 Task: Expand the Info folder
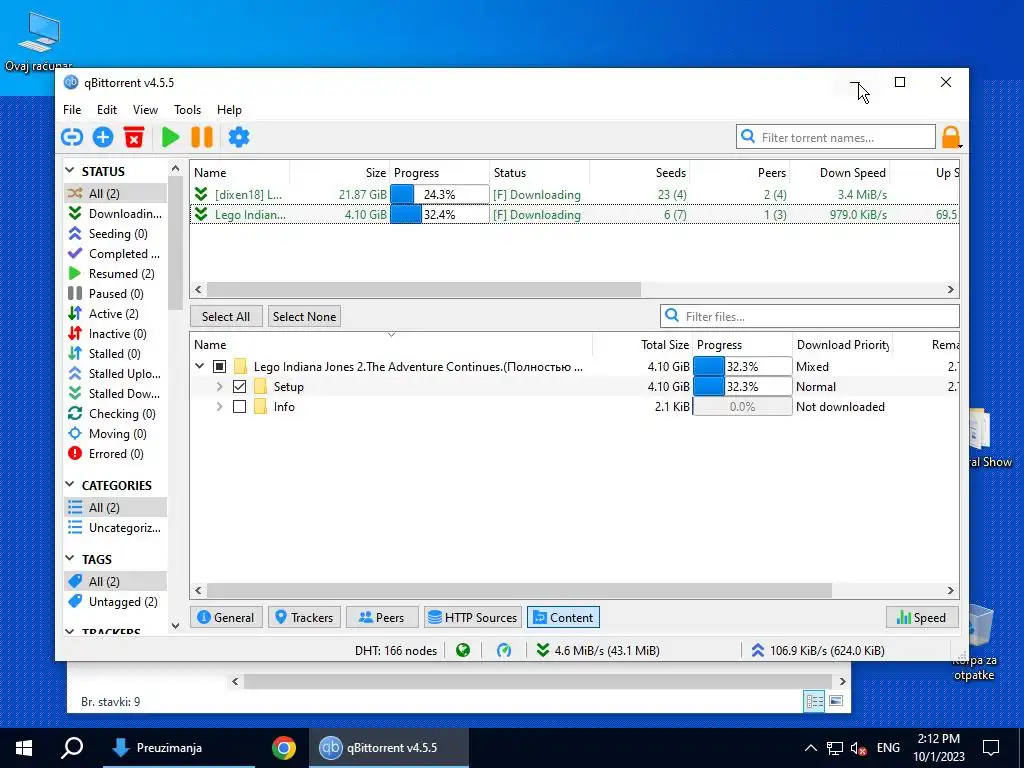coord(219,407)
